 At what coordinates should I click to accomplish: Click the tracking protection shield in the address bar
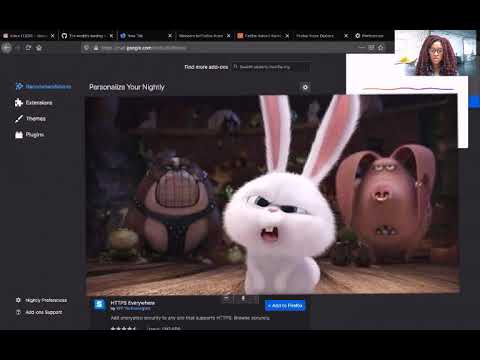[x=87, y=48]
